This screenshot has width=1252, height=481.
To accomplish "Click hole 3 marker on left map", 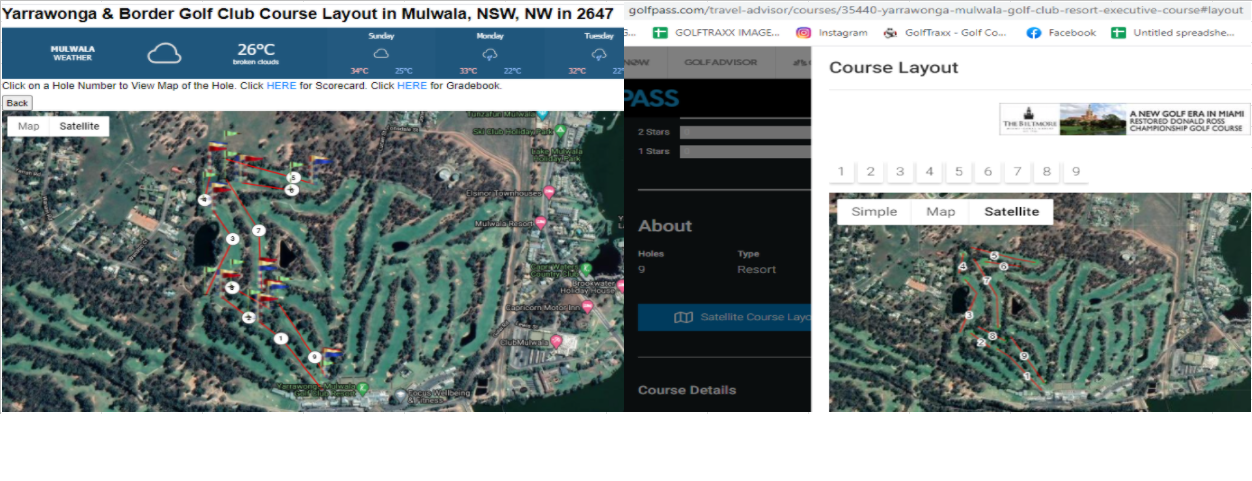I will click(x=232, y=239).
